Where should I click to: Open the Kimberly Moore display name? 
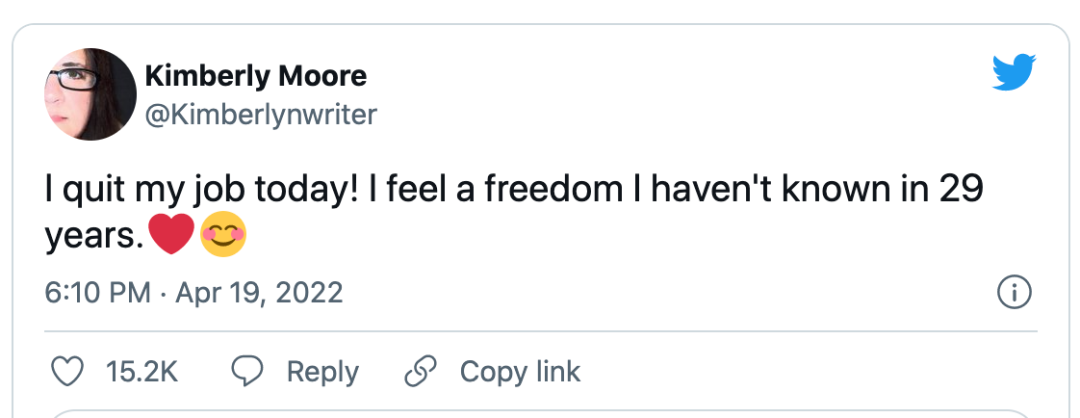(x=255, y=75)
